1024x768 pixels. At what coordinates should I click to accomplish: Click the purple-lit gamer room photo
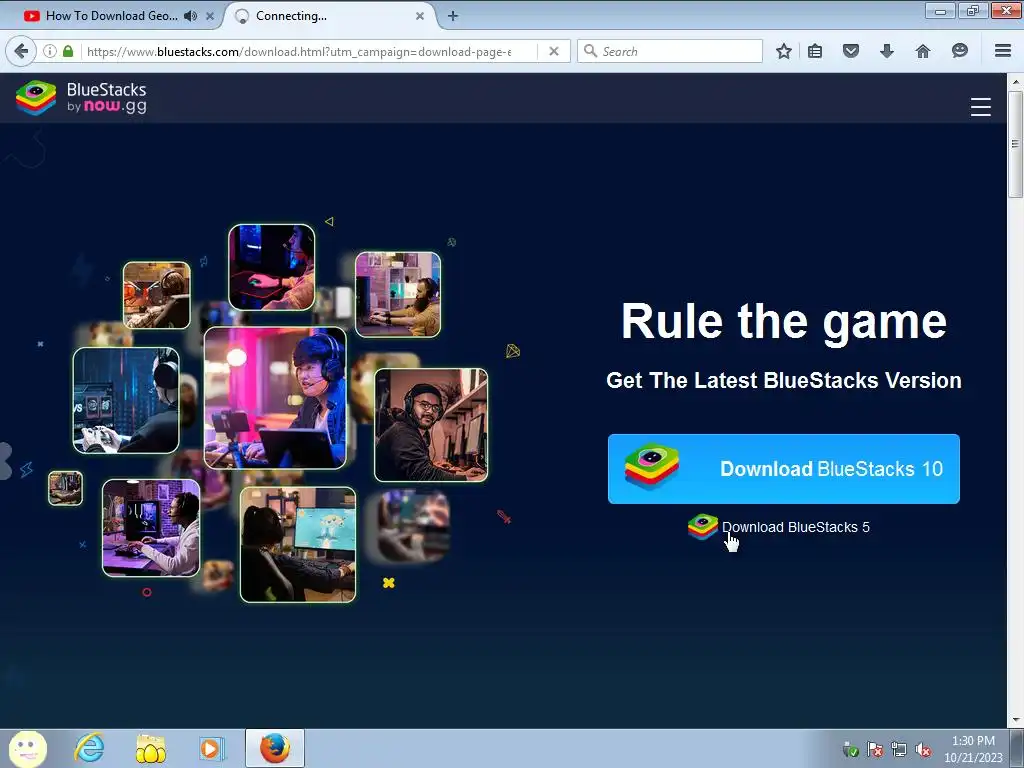point(151,528)
